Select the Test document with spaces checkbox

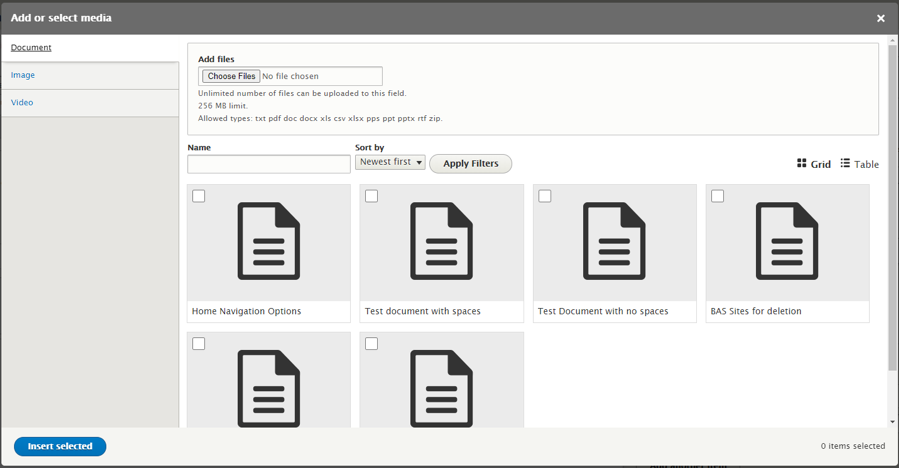[372, 196]
